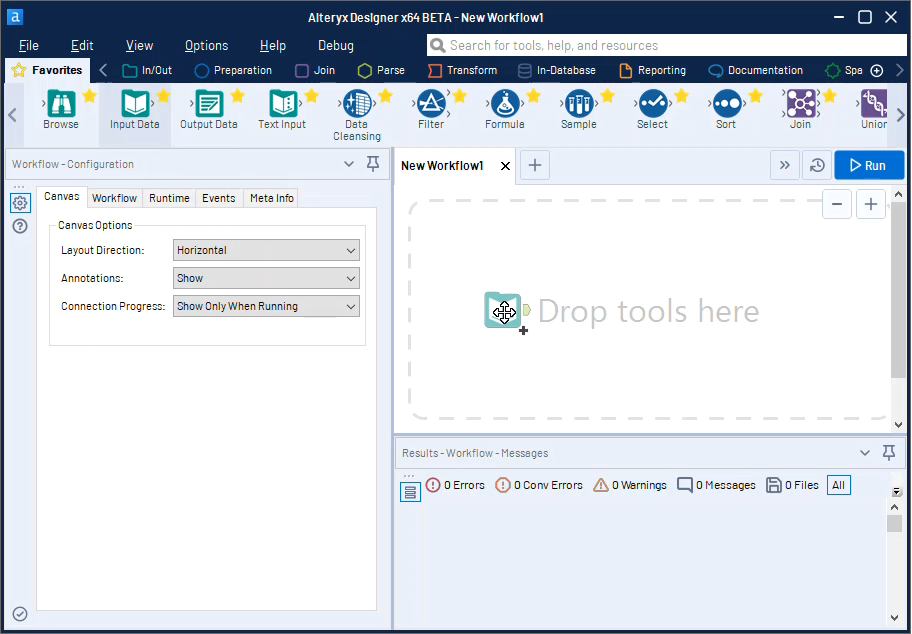The width and height of the screenshot is (912, 634).
Task: Pin the Results Messages panel
Action: pyautogui.click(x=888, y=452)
